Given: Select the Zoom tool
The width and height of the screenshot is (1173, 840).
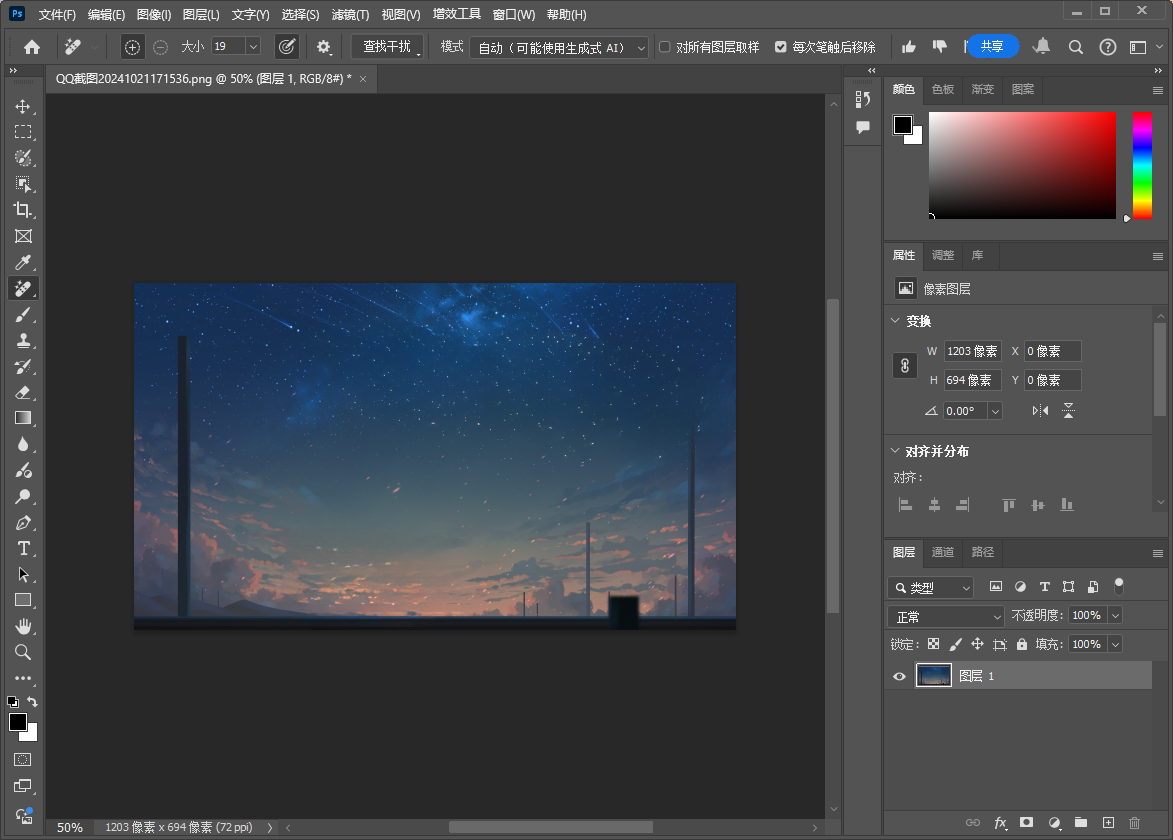Looking at the screenshot, I should pyautogui.click(x=23, y=652).
